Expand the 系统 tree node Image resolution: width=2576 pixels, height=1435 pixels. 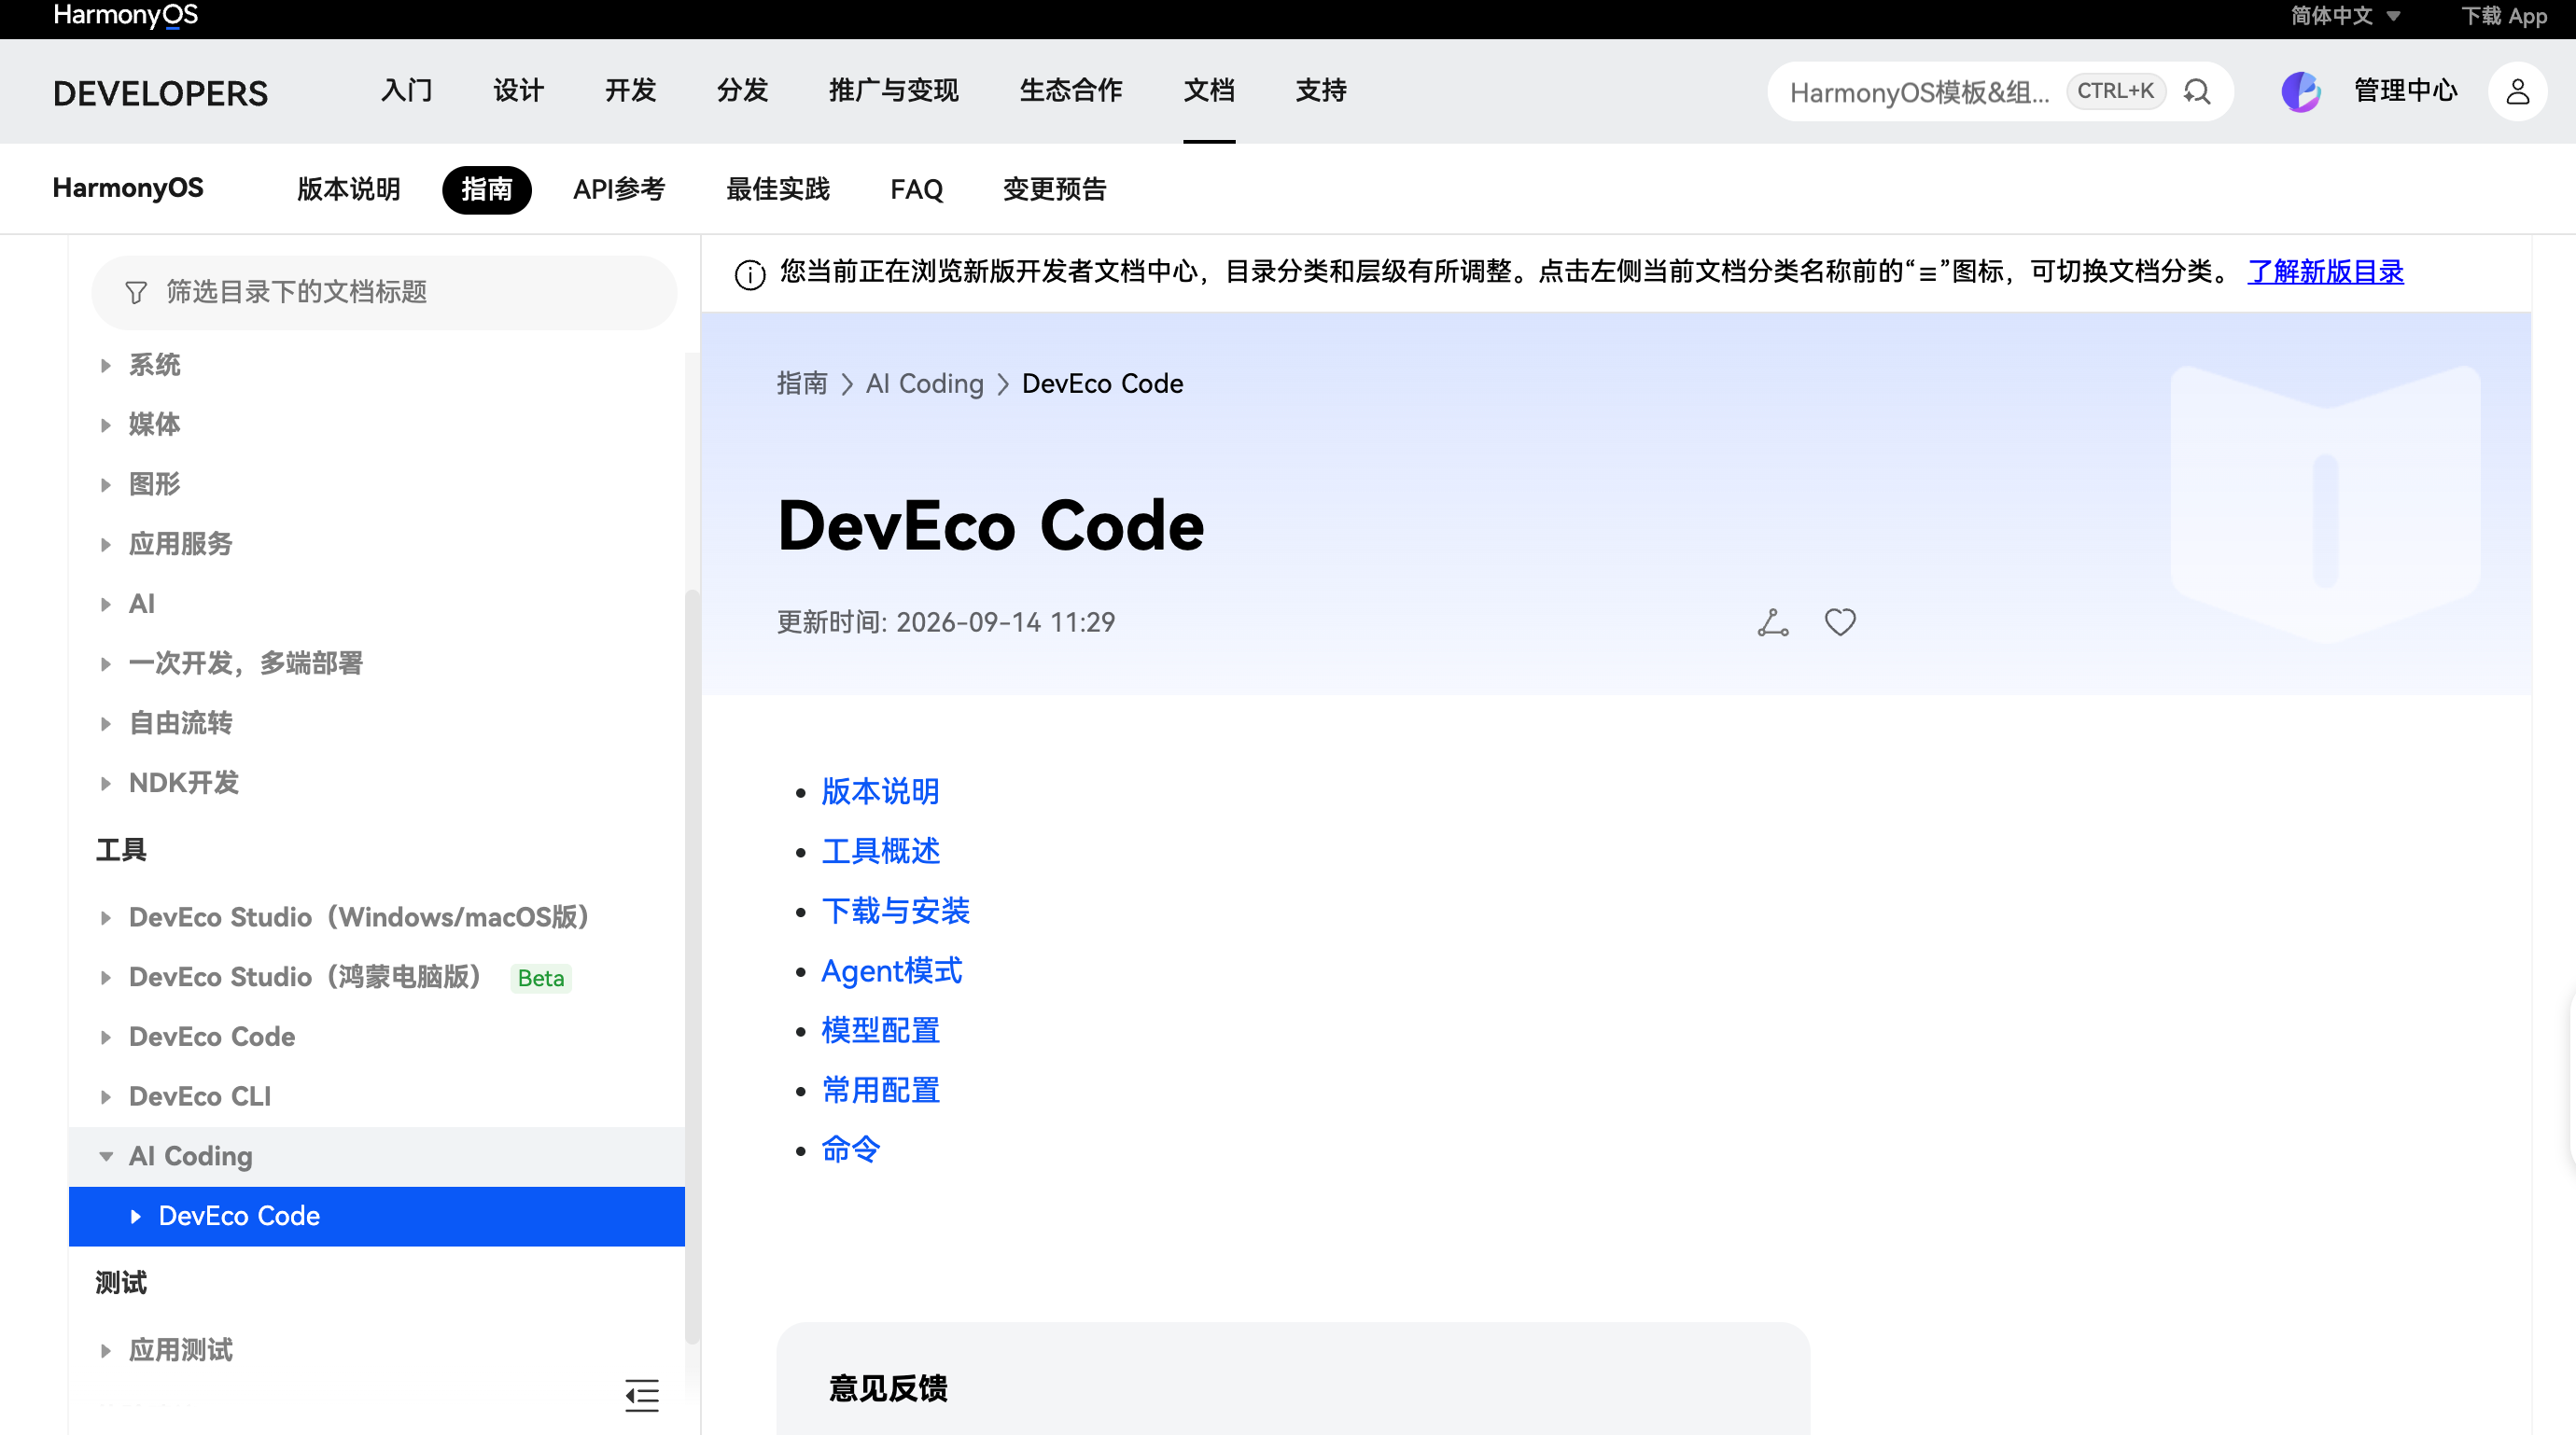(x=105, y=365)
